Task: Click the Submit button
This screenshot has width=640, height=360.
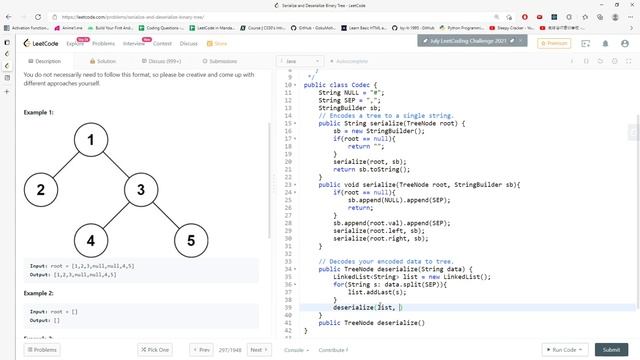Action: pos(611,350)
